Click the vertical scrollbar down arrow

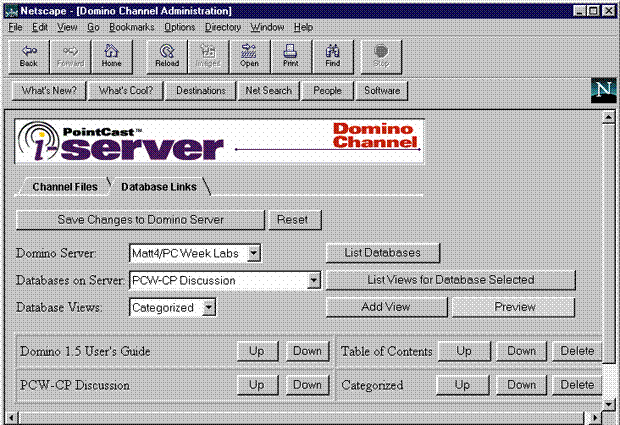click(608, 404)
